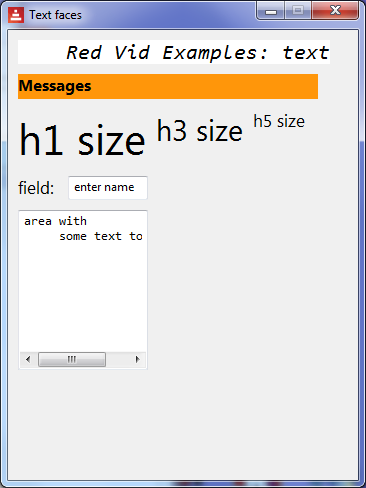Minimize the Text faces window
This screenshot has height=488, width=366.
(x=271, y=11)
